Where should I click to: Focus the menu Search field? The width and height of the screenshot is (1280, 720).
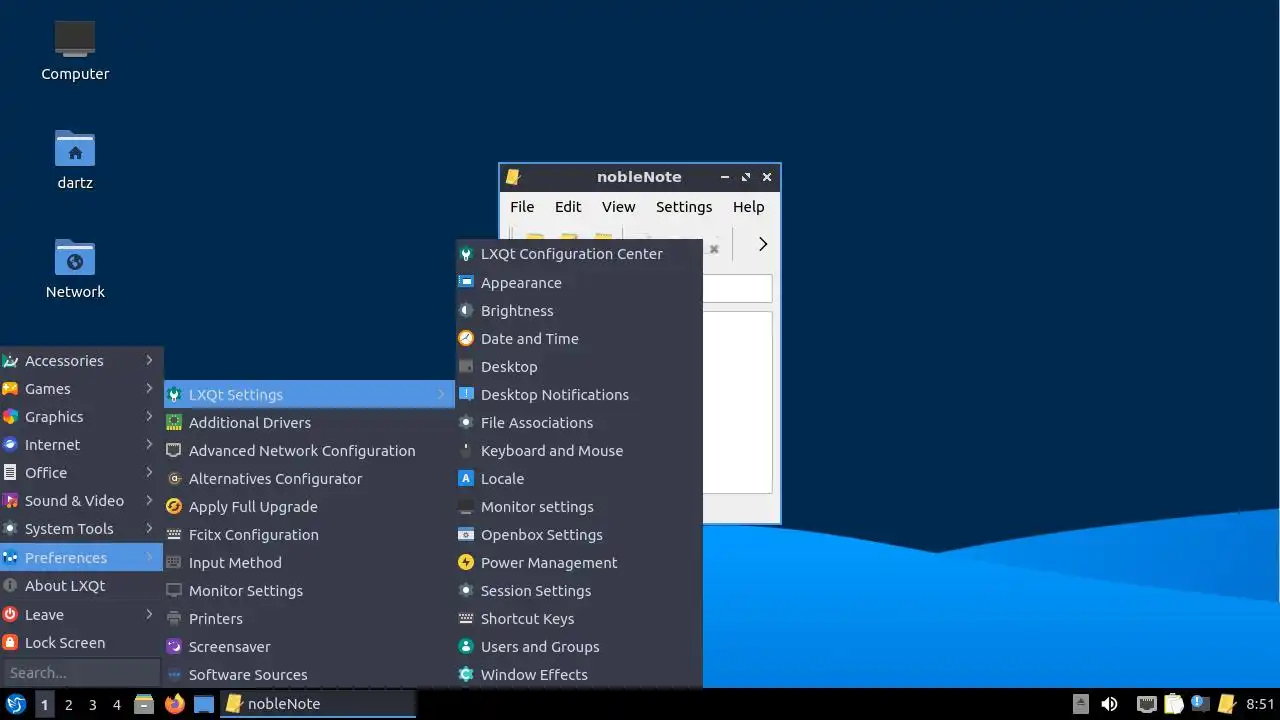81,673
